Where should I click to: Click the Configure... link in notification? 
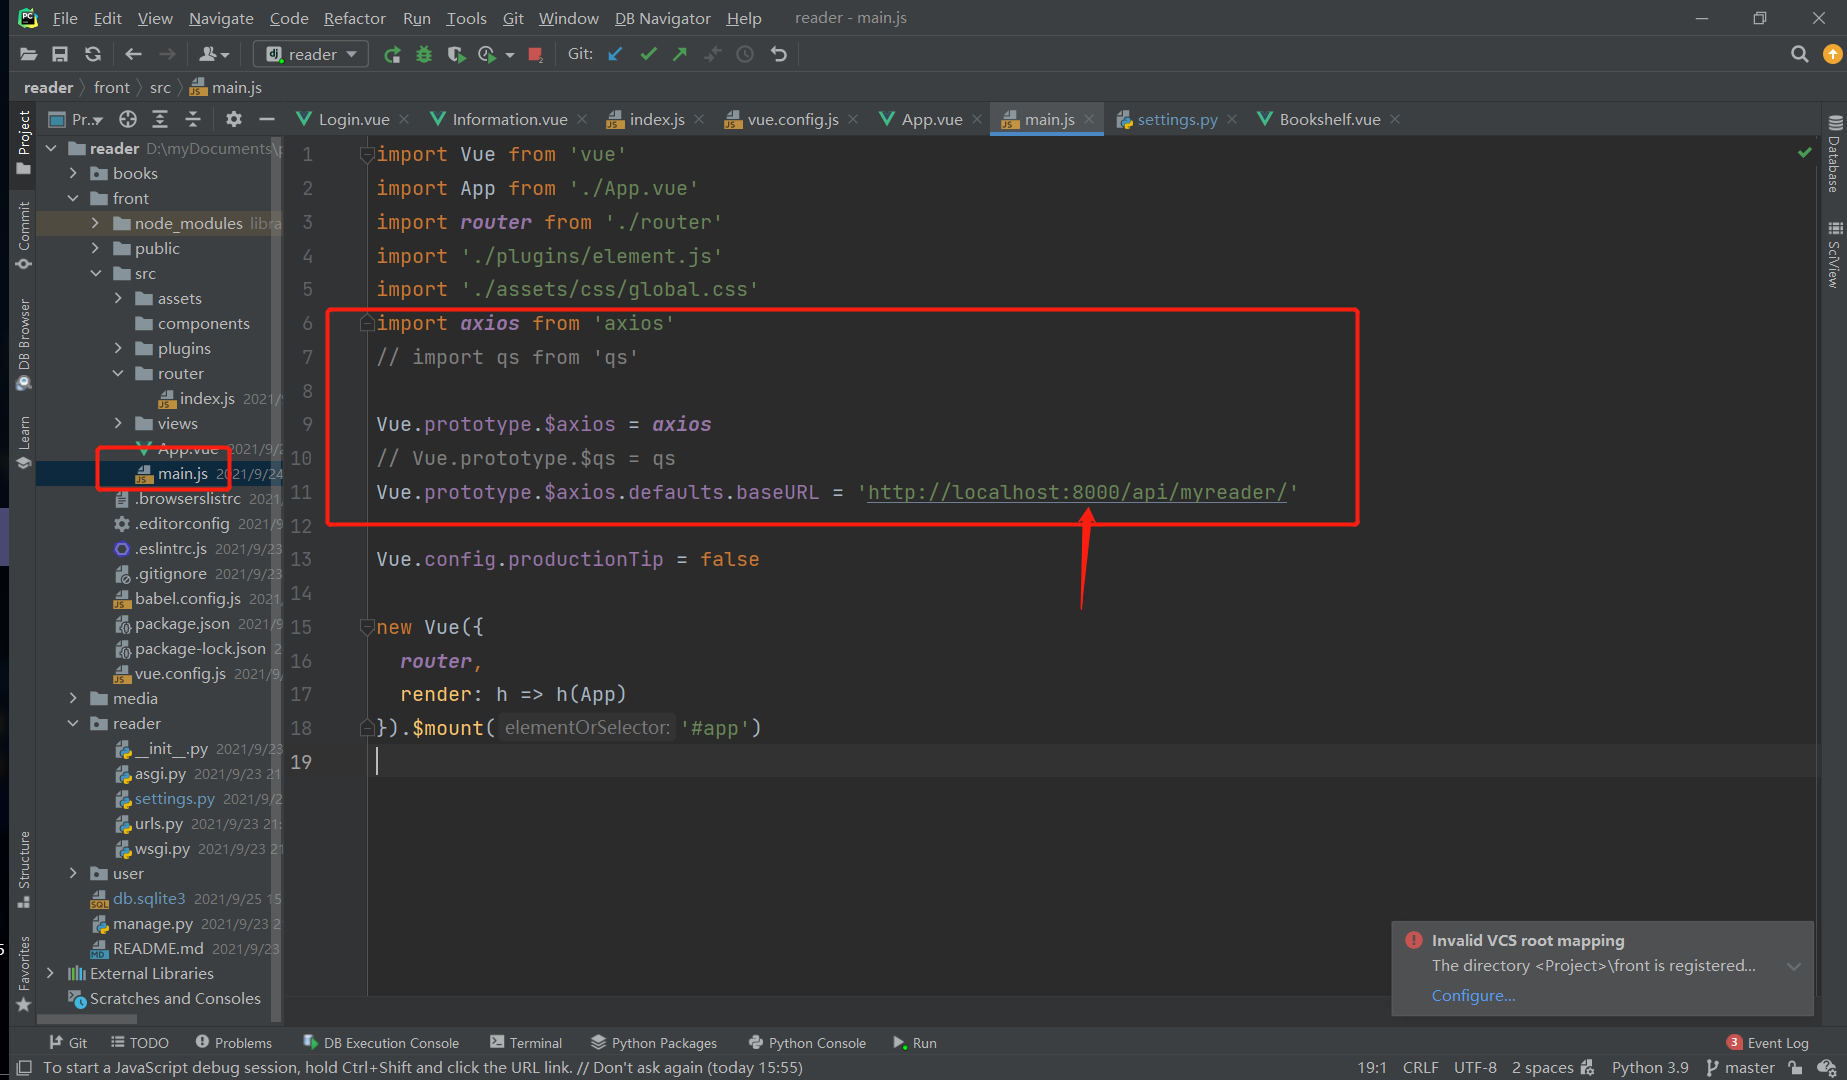(x=1473, y=995)
